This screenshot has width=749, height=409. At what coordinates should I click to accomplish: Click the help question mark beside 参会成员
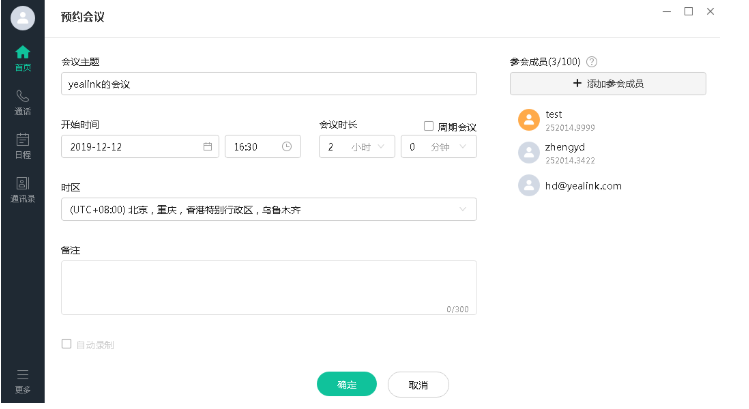tap(592, 62)
